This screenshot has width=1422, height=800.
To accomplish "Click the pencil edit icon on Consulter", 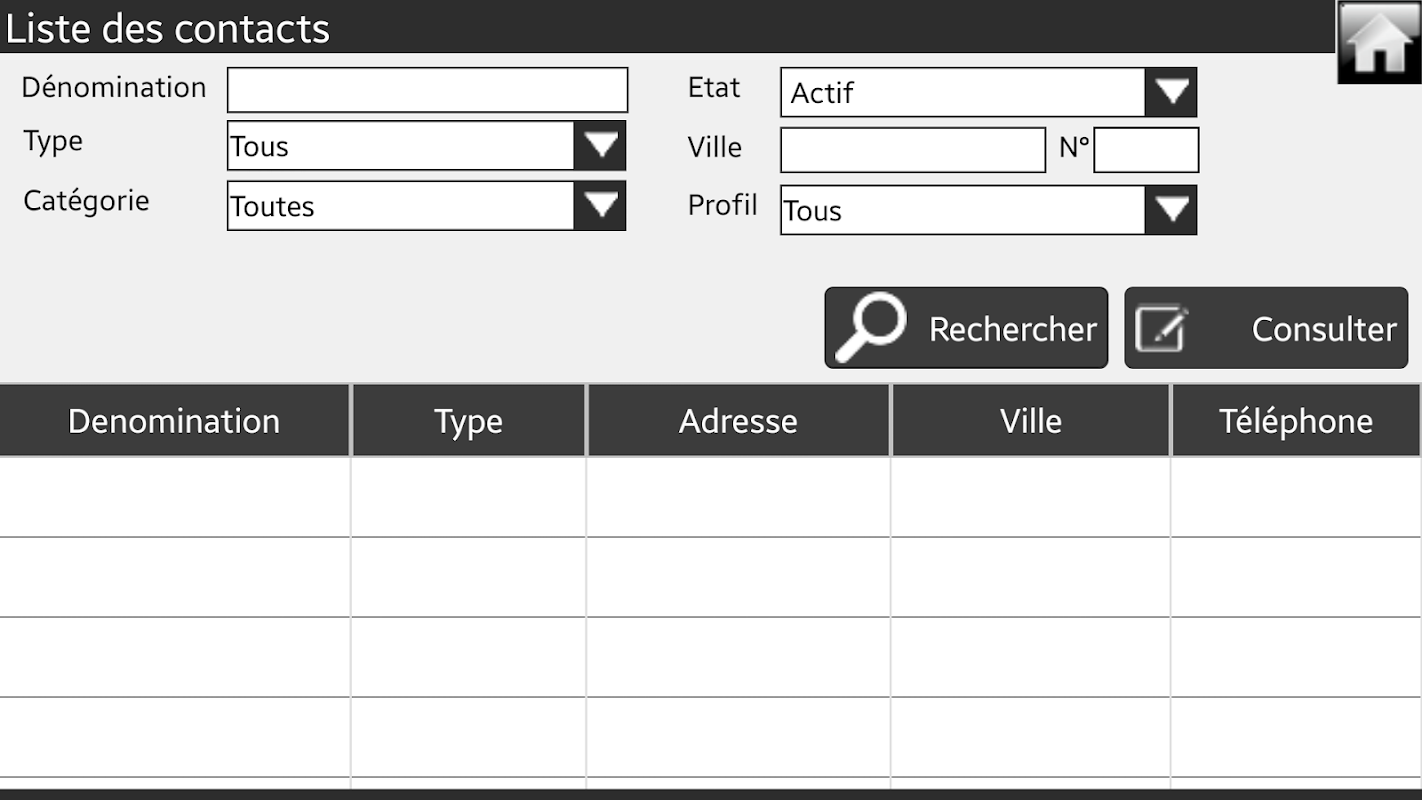I will click(x=1160, y=329).
